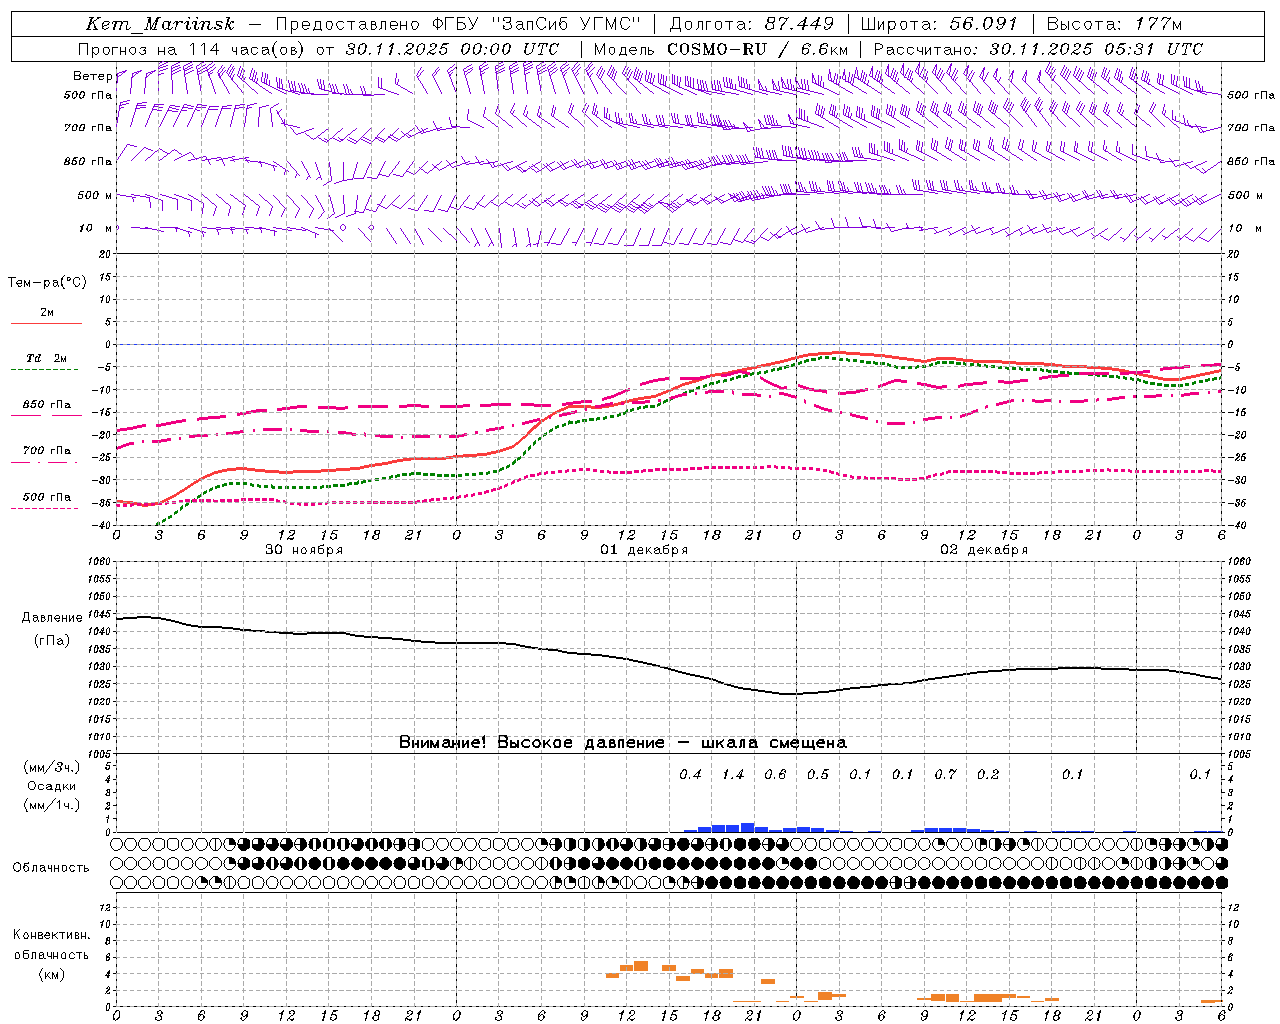Click the 'Тем-ра(°C)' temperature label
The width and height of the screenshot is (1280, 1024).
[47, 283]
